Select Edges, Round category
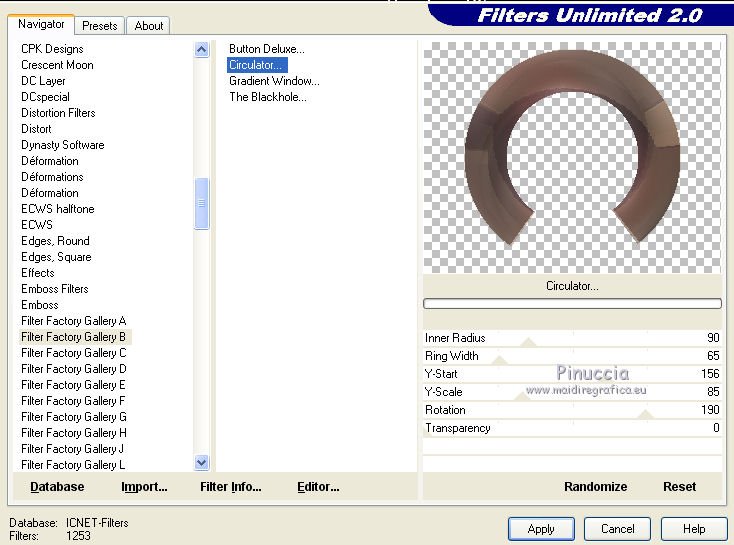The image size is (734, 545). tap(55, 241)
